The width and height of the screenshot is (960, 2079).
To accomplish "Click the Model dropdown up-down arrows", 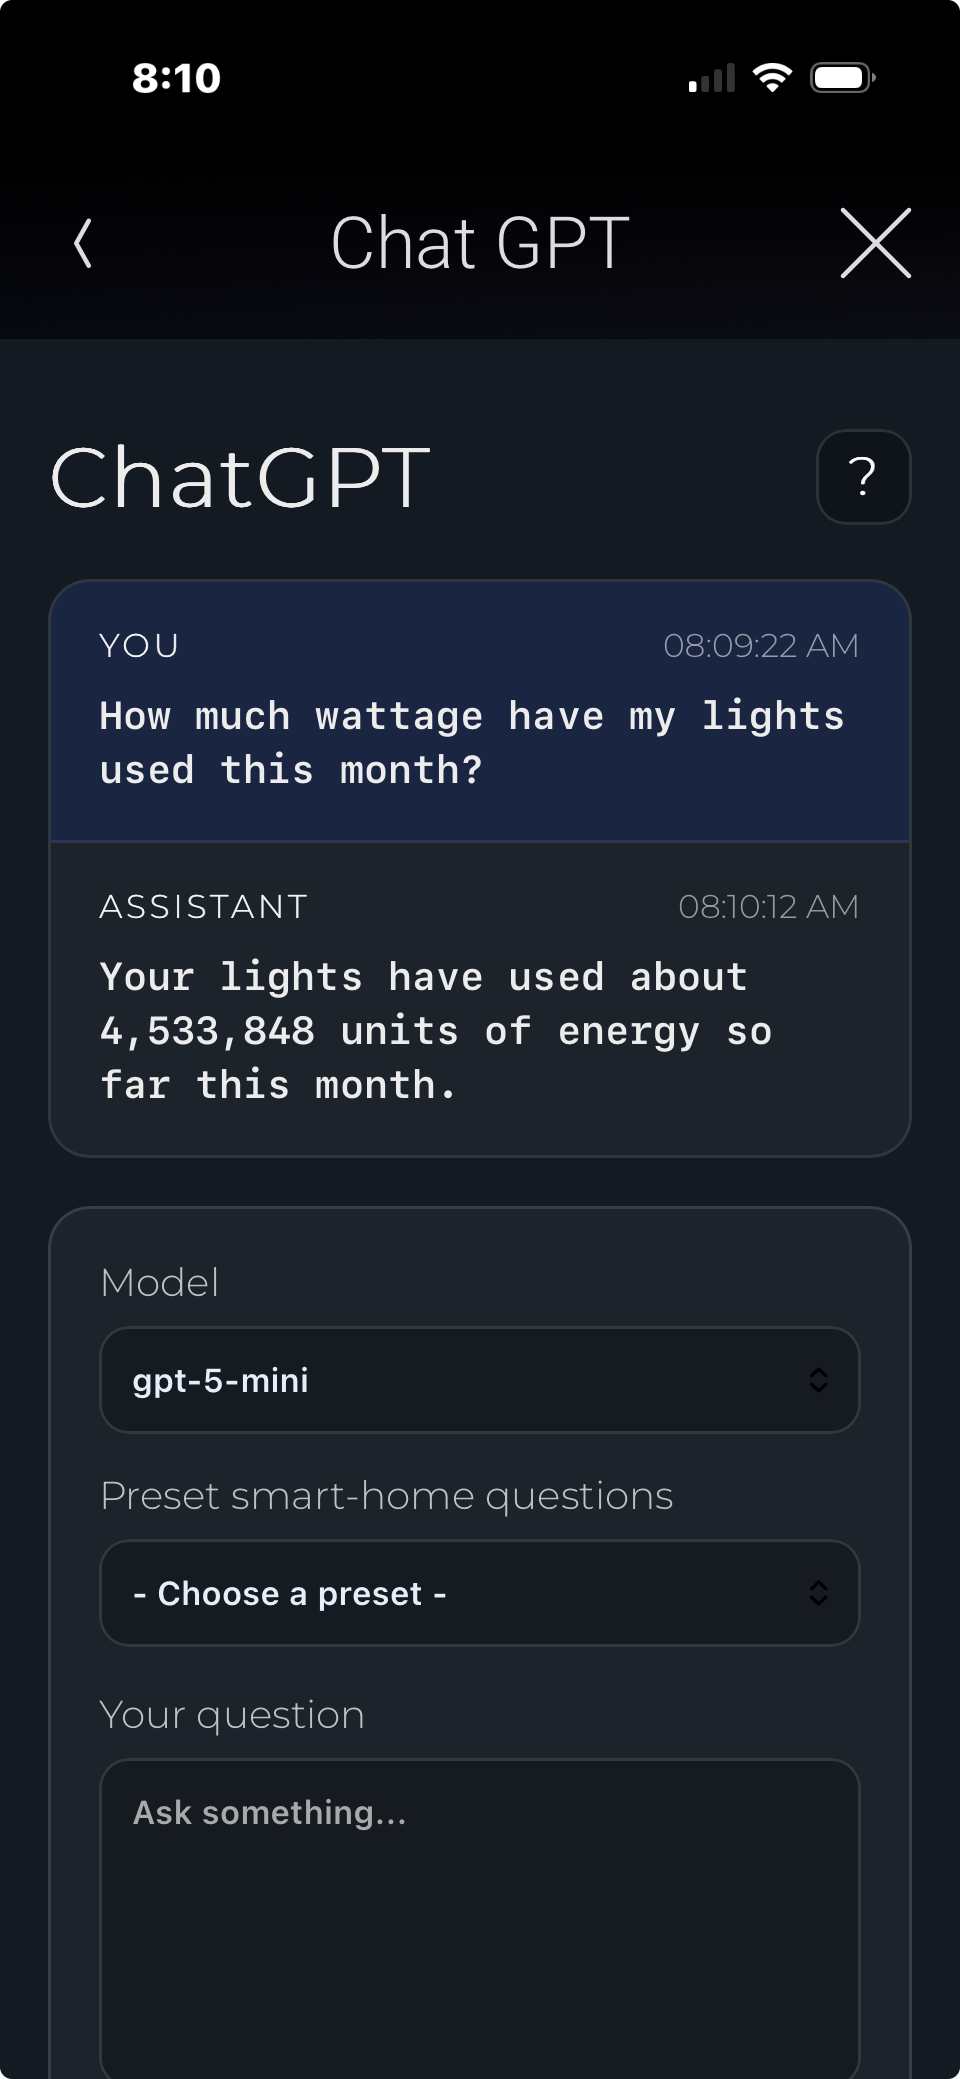I will tap(818, 1380).
